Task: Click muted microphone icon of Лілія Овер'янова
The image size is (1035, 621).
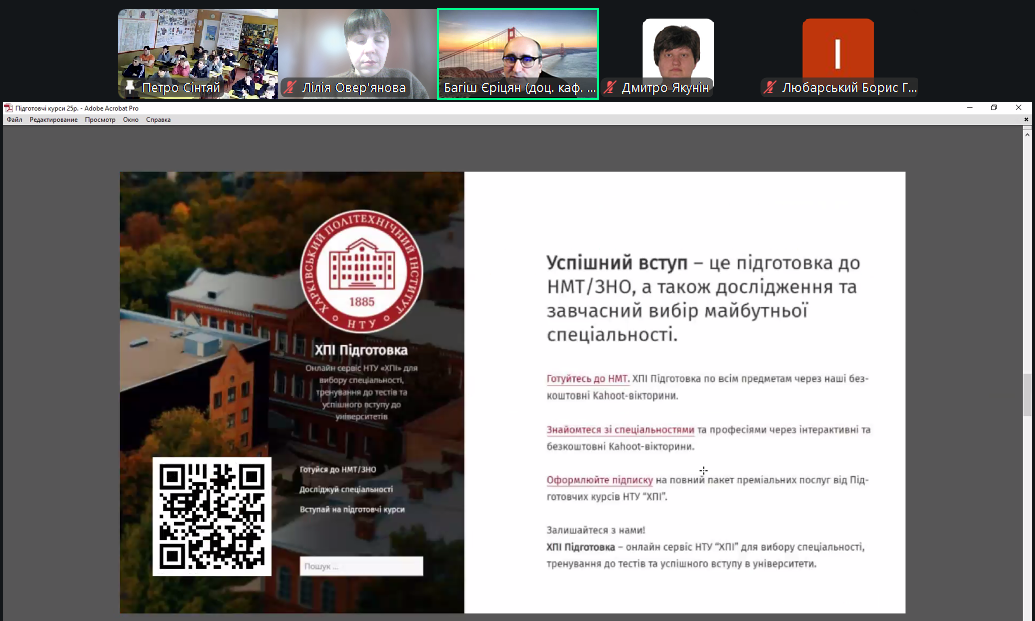Action: [290, 87]
